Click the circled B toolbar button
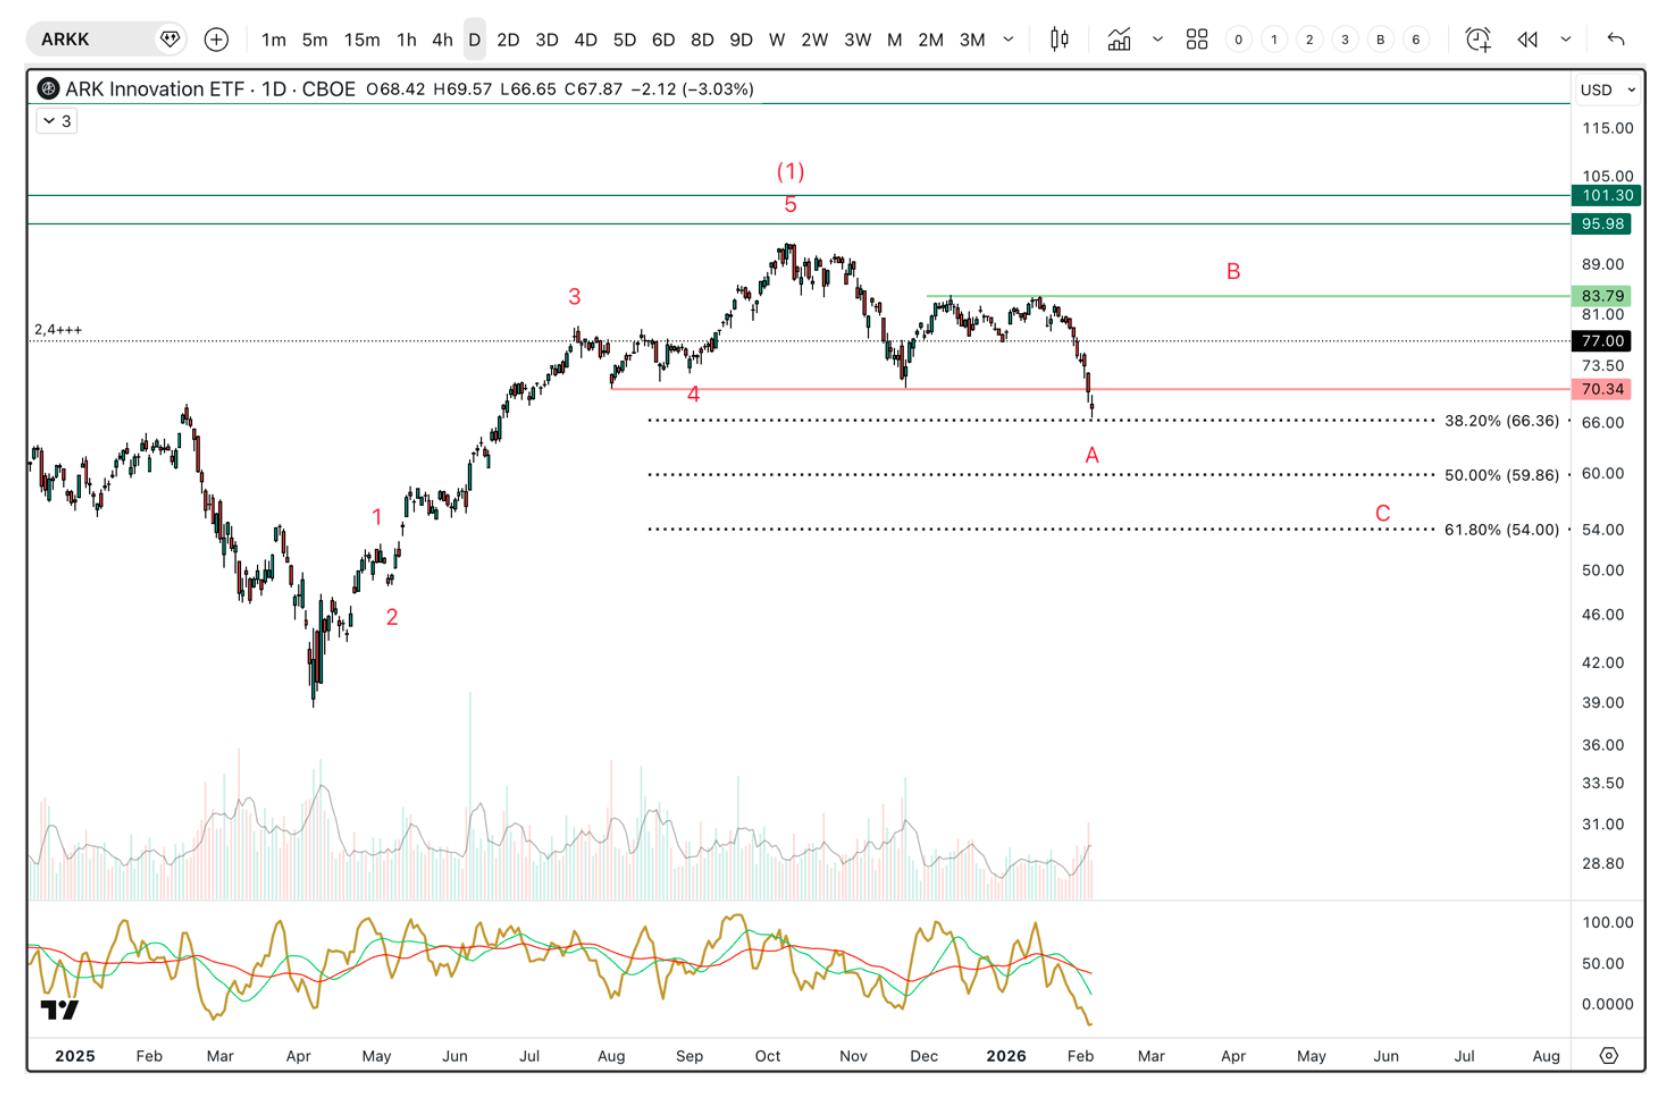 [1381, 39]
